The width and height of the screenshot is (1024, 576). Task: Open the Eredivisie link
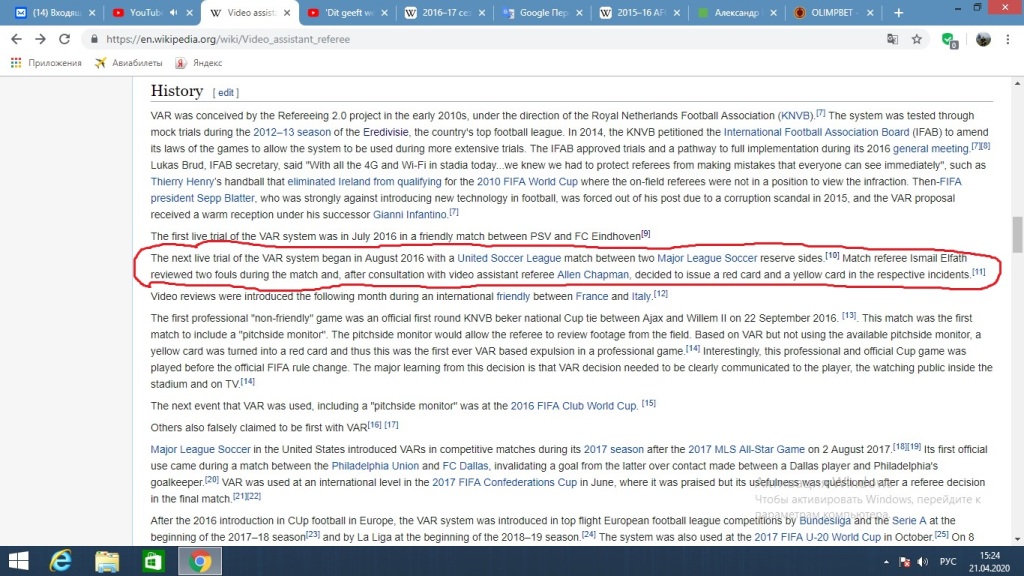tap(385, 132)
